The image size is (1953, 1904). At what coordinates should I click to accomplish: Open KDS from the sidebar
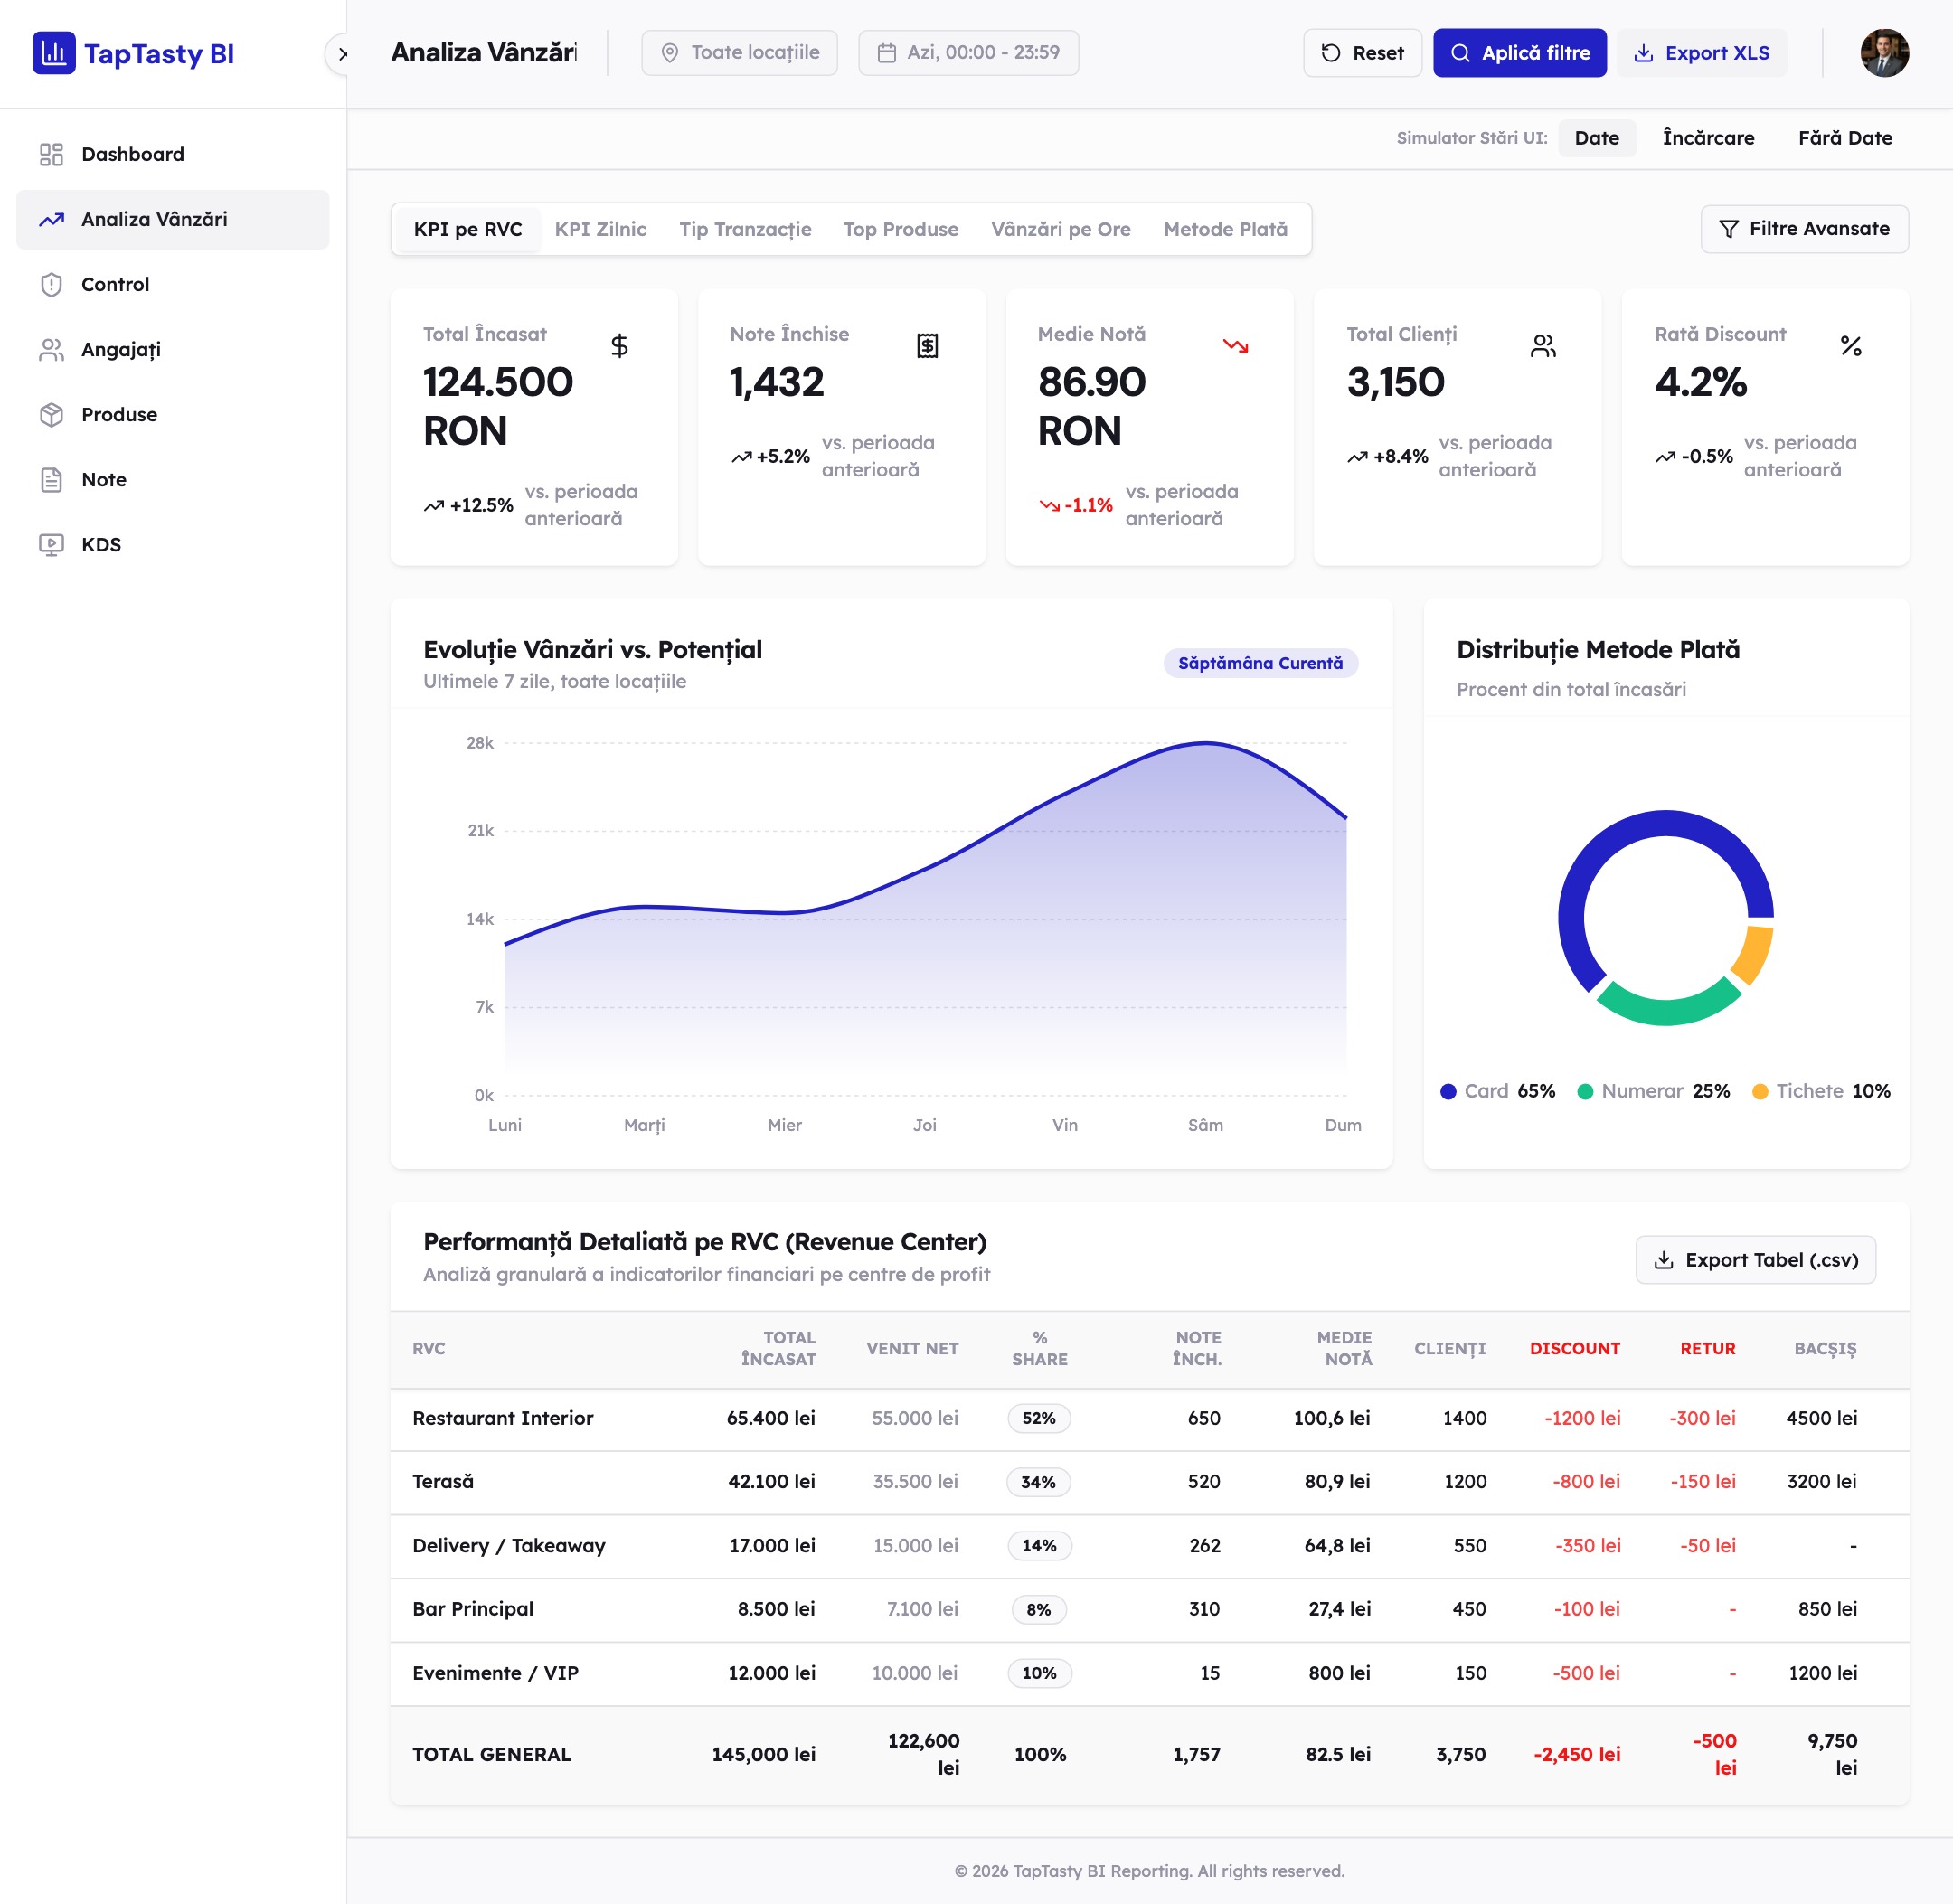pyautogui.click(x=172, y=545)
